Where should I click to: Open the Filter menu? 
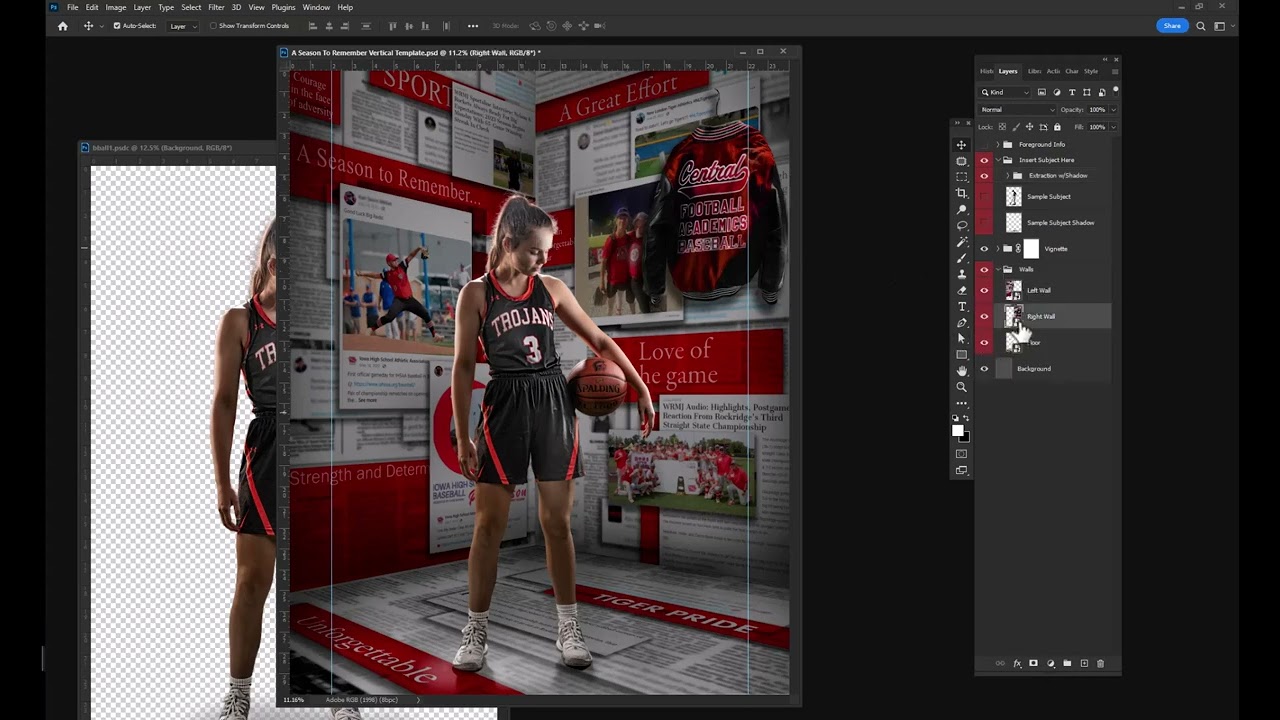(x=216, y=7)
